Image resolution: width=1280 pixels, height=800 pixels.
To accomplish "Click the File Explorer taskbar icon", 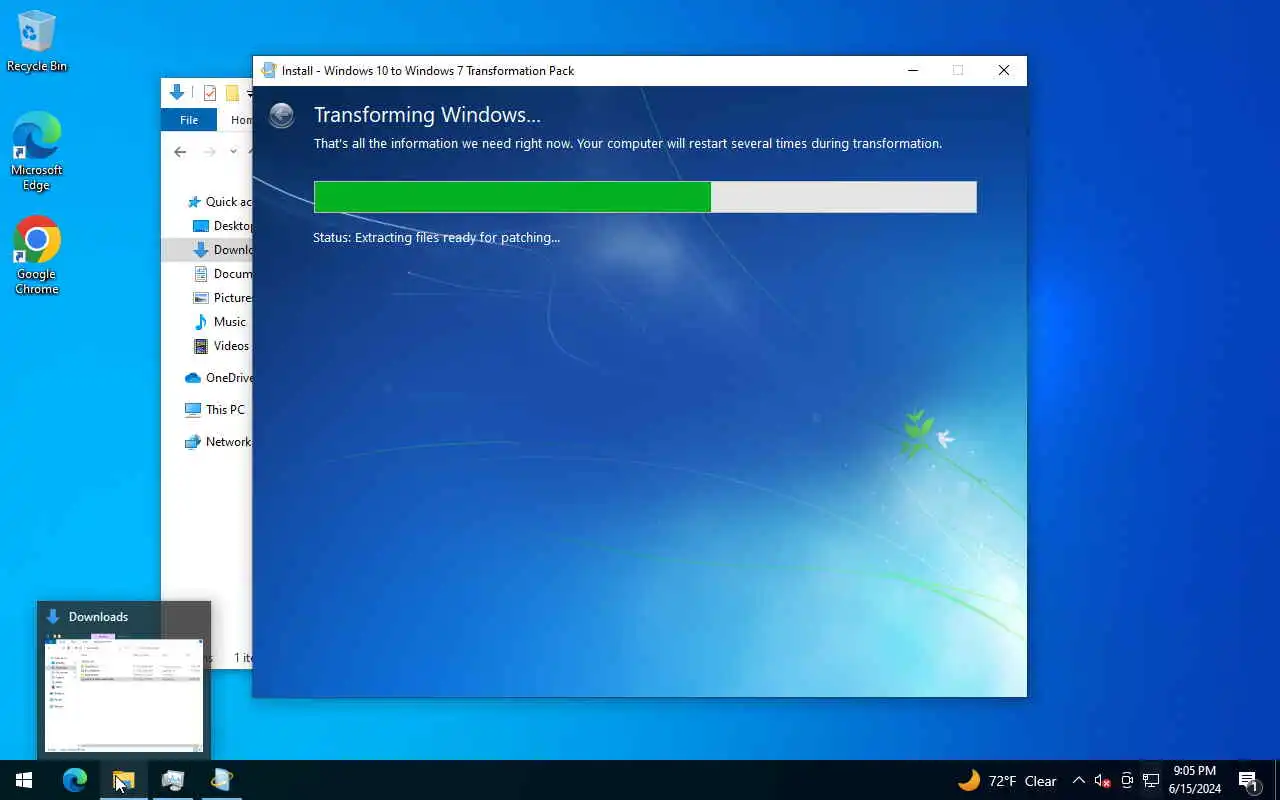I will coord(124,780).
